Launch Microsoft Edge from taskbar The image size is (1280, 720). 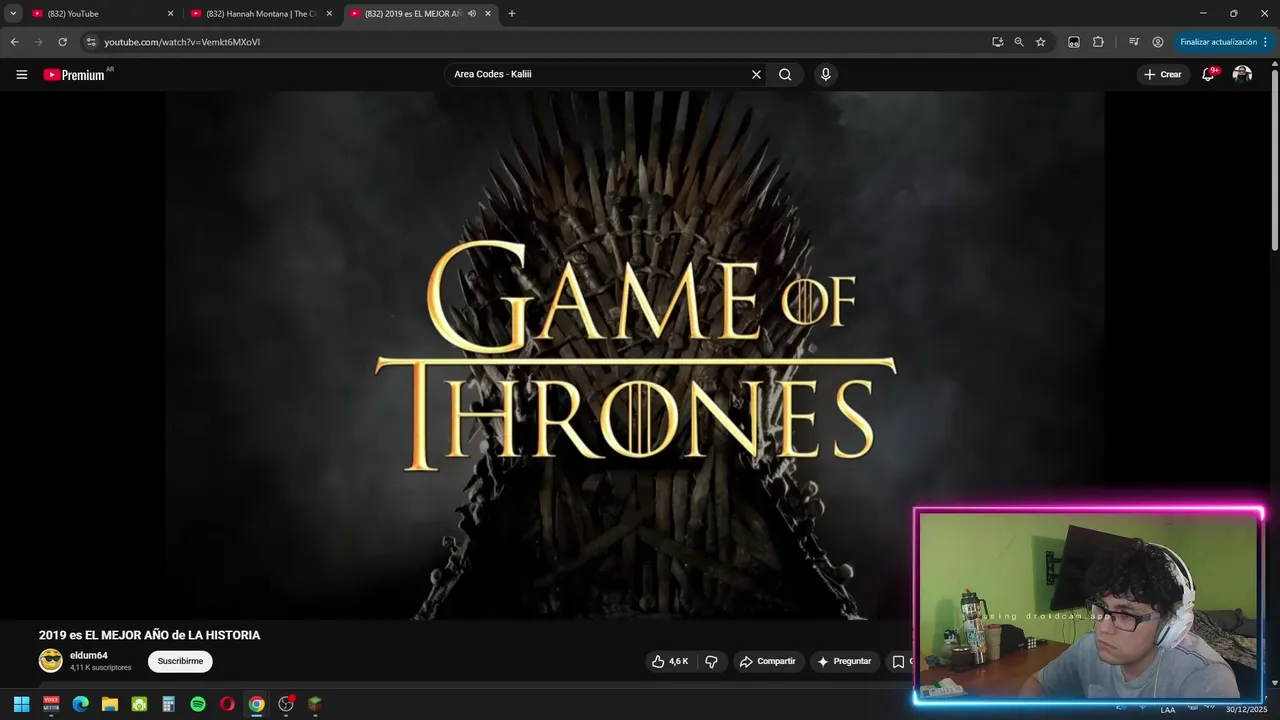click(x=80, y=704)
